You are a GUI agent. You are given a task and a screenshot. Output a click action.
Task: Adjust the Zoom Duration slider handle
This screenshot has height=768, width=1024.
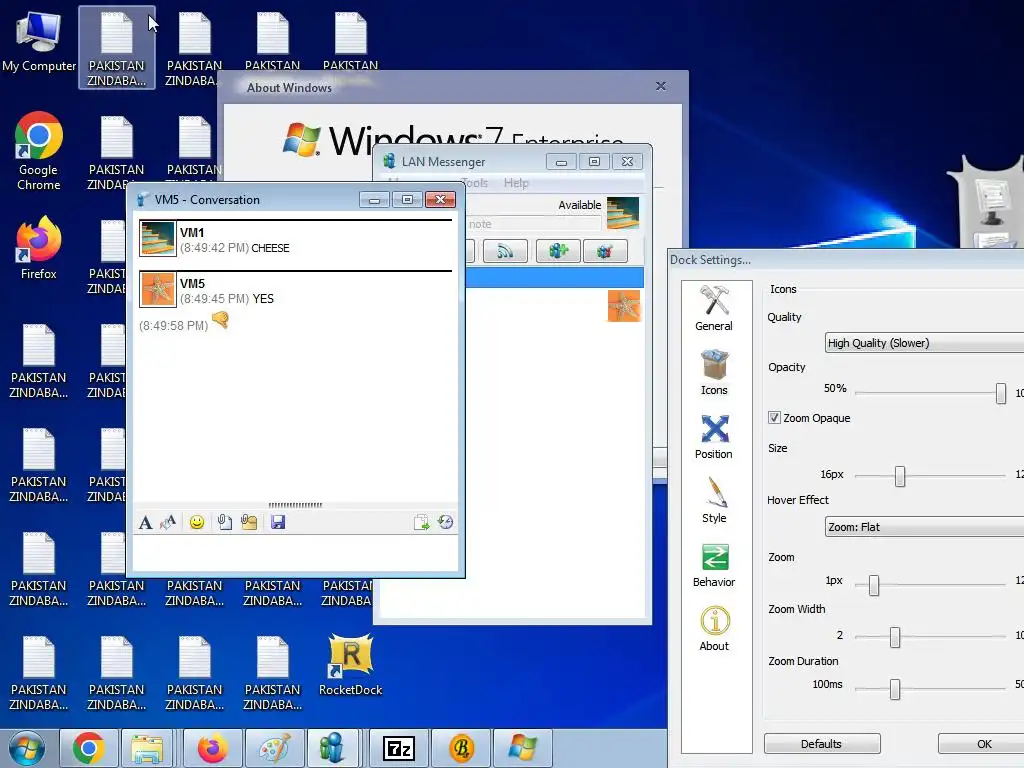click(895, 689)
